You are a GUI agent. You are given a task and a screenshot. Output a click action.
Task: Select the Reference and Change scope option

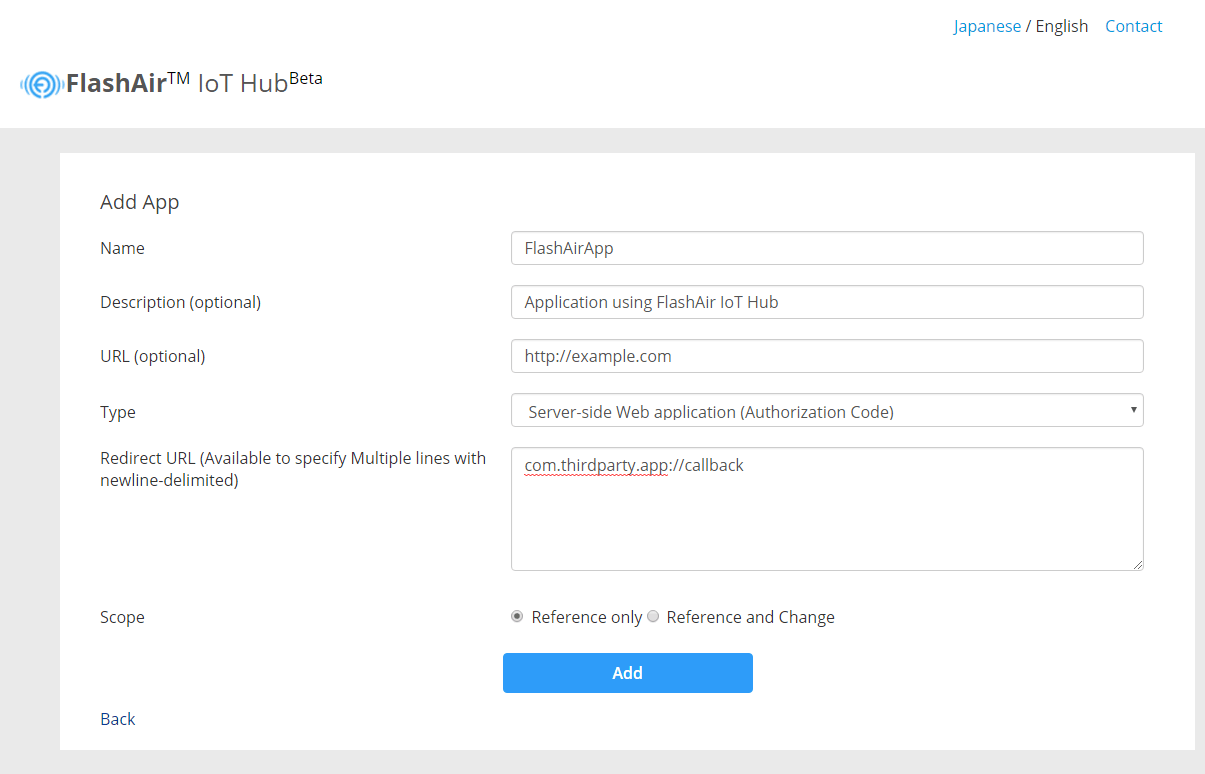(653, 616)
